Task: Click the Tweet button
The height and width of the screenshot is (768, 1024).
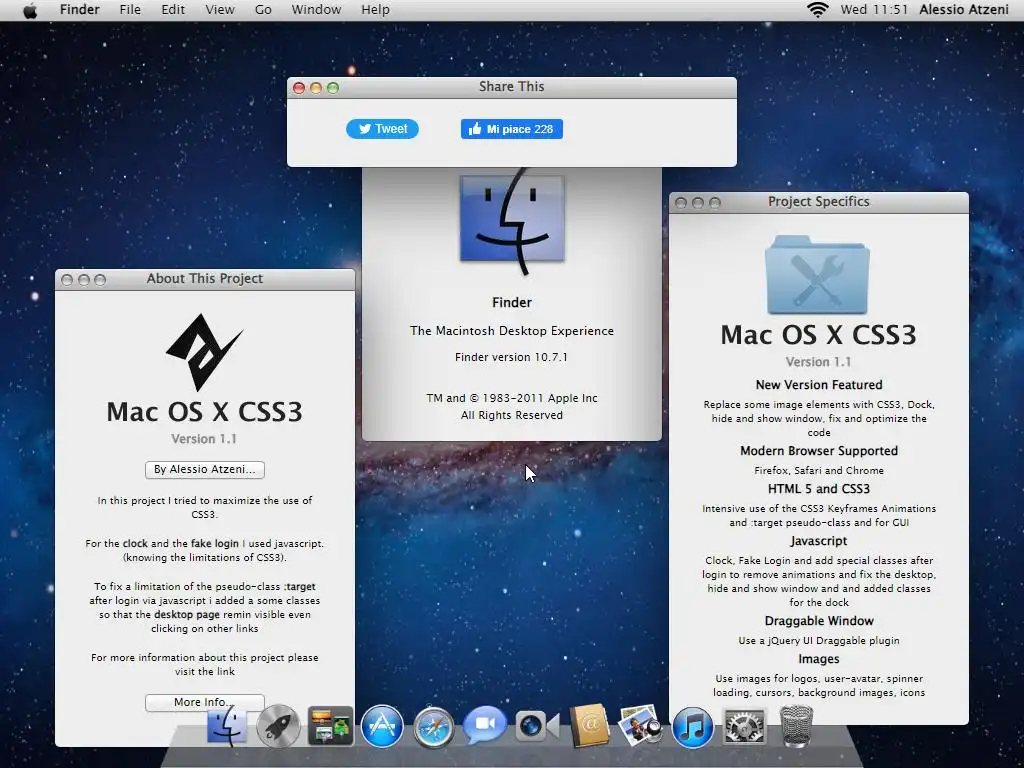Action: tap(382, 129)
